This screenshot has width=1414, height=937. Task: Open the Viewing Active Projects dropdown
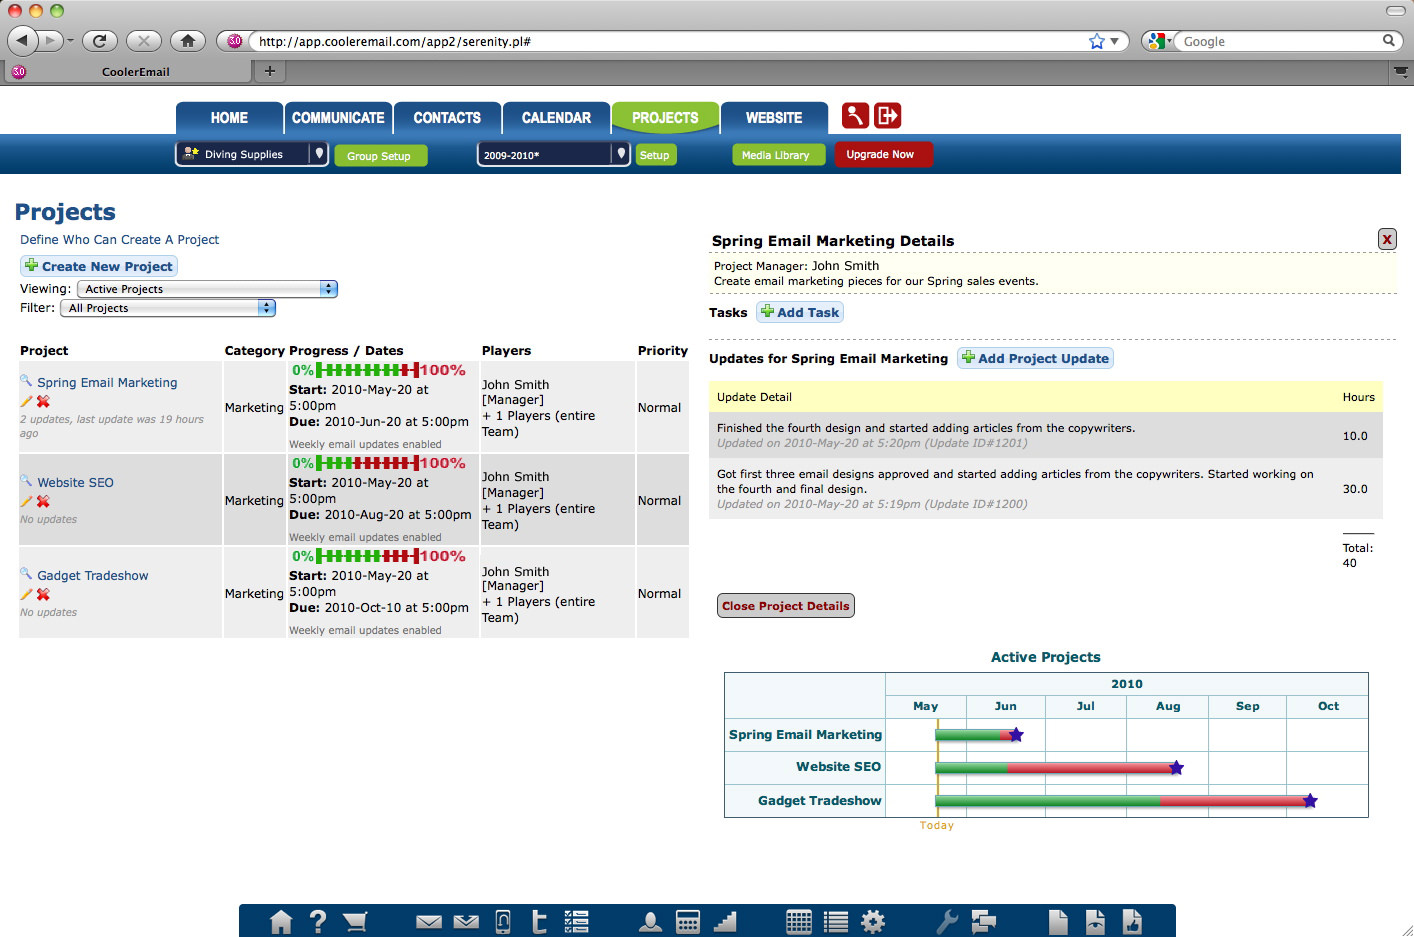[207, 289]
